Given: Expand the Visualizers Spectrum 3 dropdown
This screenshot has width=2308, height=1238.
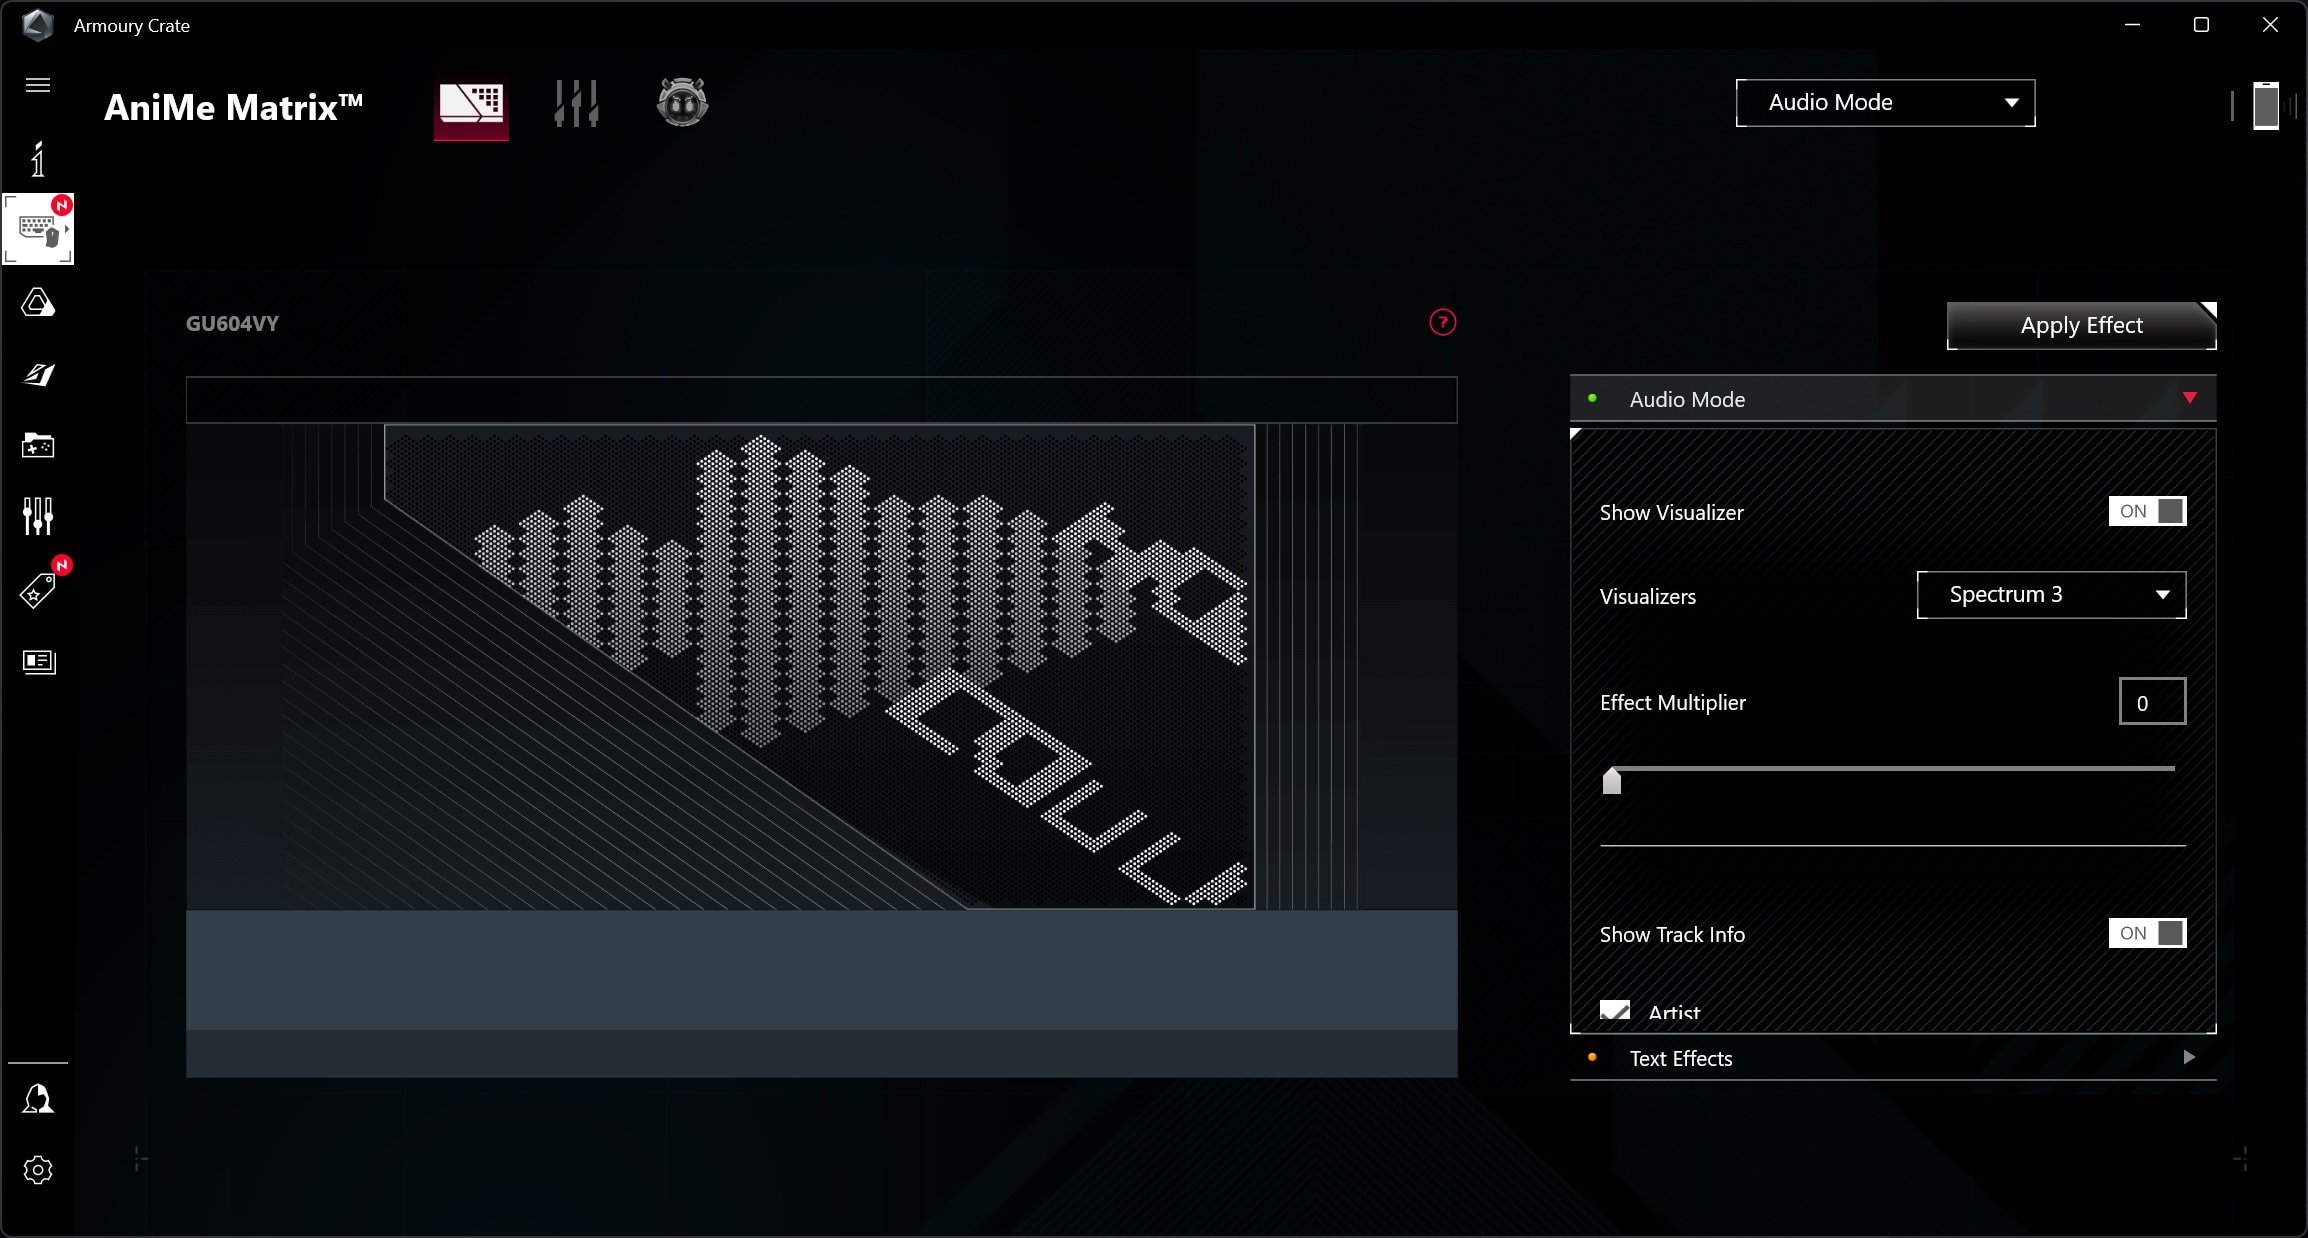Looking at the screenshot, I should tap(2052, 594).
